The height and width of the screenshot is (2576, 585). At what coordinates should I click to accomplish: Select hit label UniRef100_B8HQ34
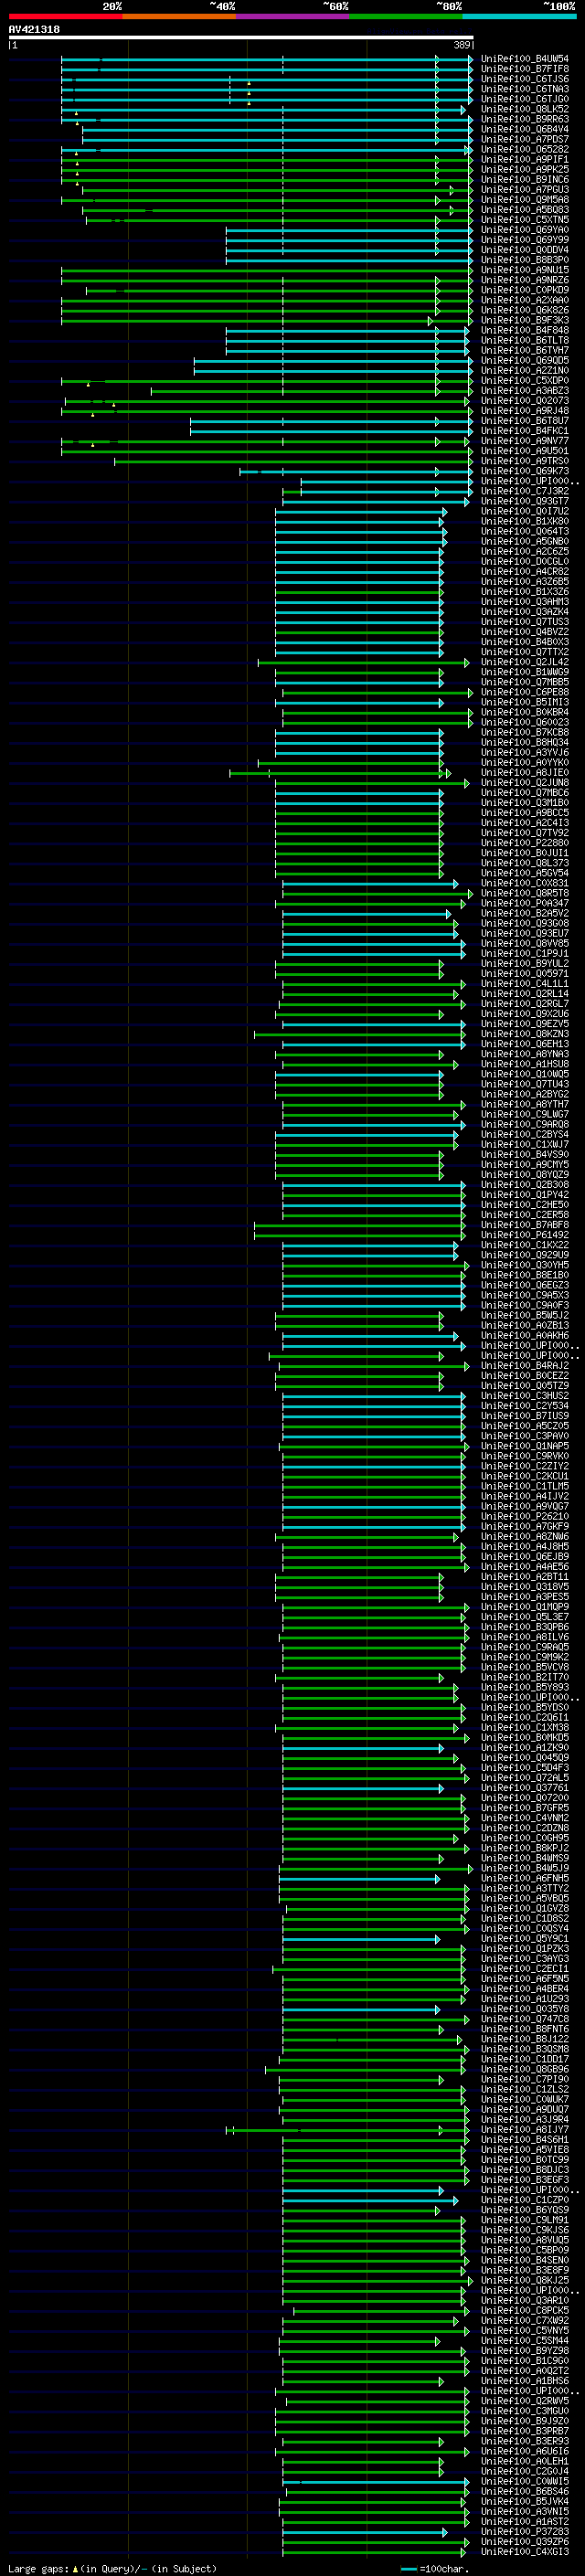tap(525, 742)
